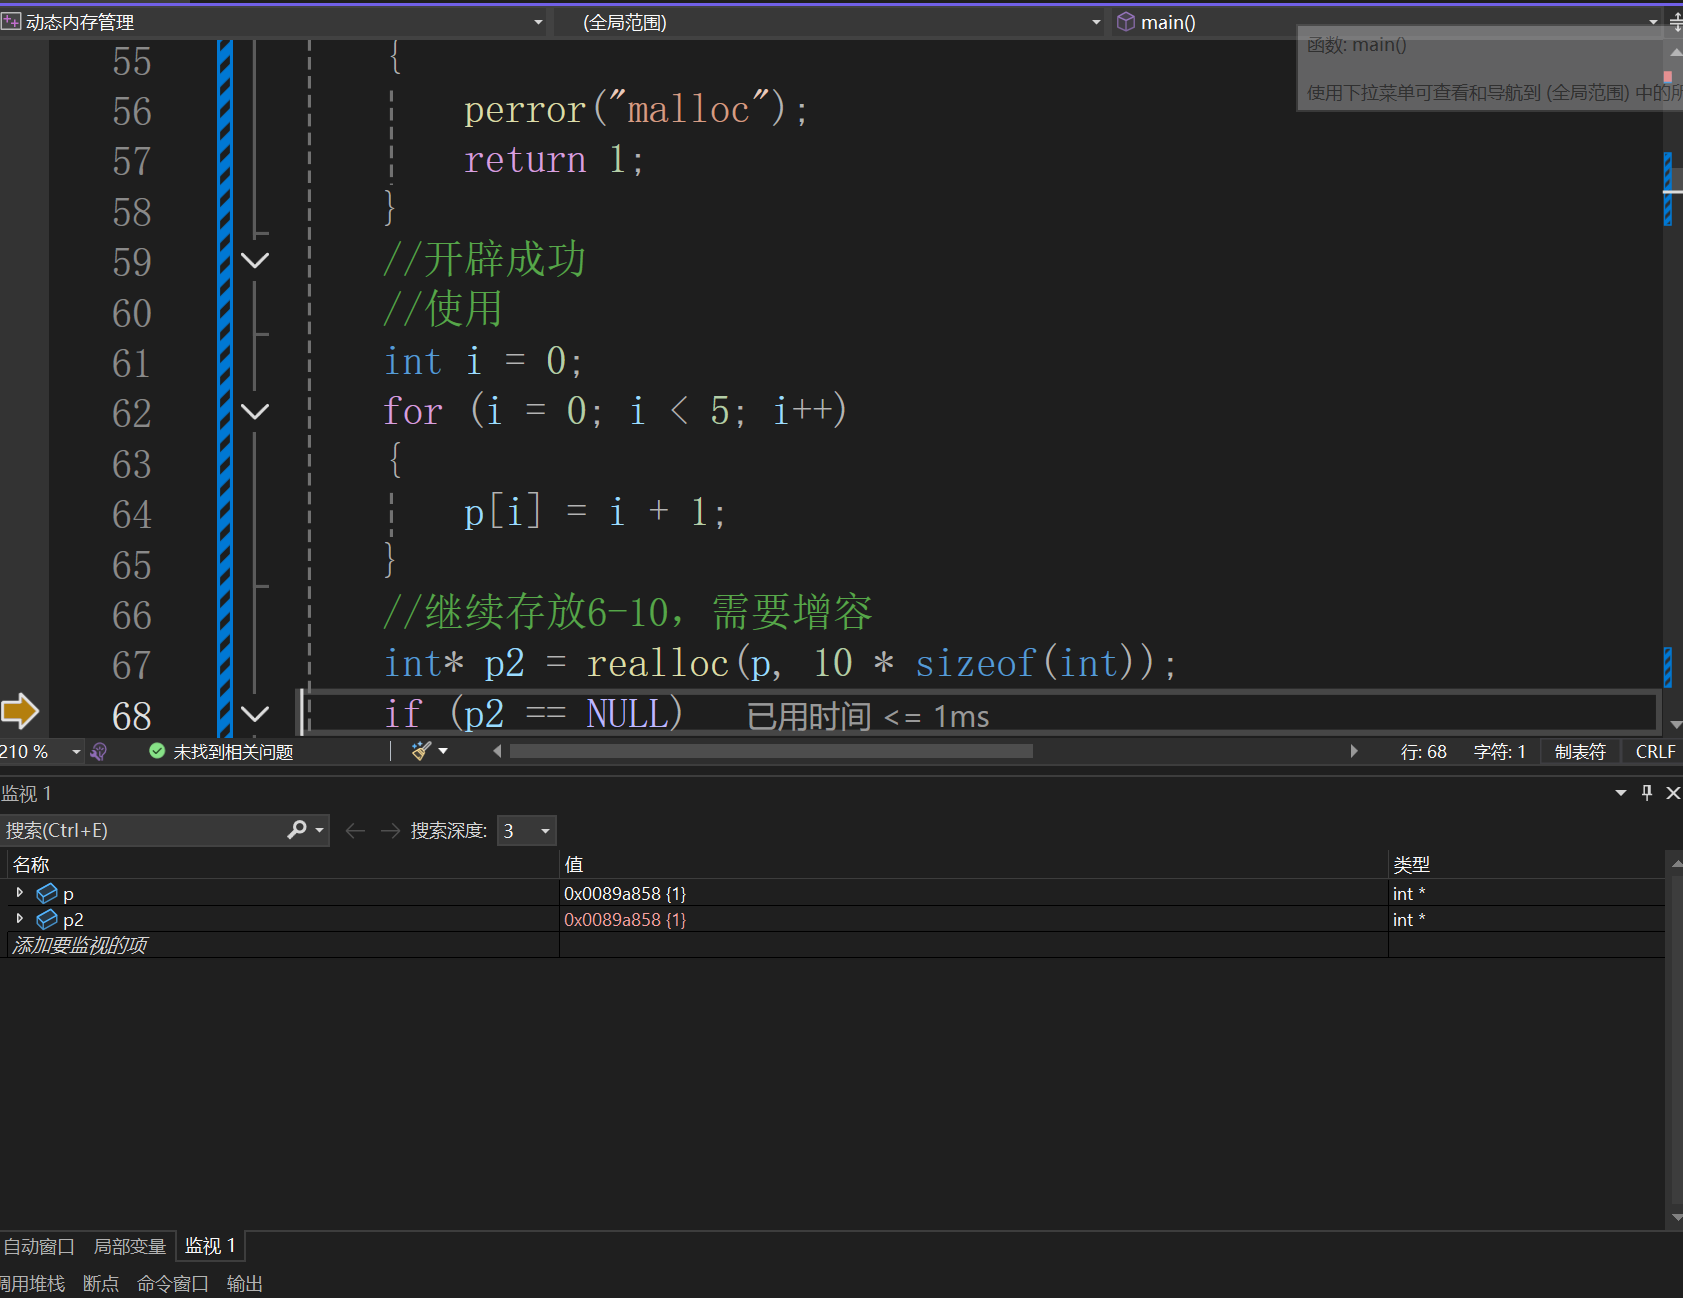Click the CRLF line ending indicator
1683x1298 pixels.
[1655, 752]
